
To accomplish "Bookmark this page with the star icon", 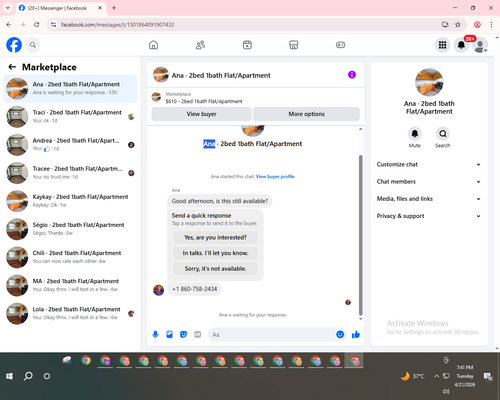I will (x=458, y=25).
